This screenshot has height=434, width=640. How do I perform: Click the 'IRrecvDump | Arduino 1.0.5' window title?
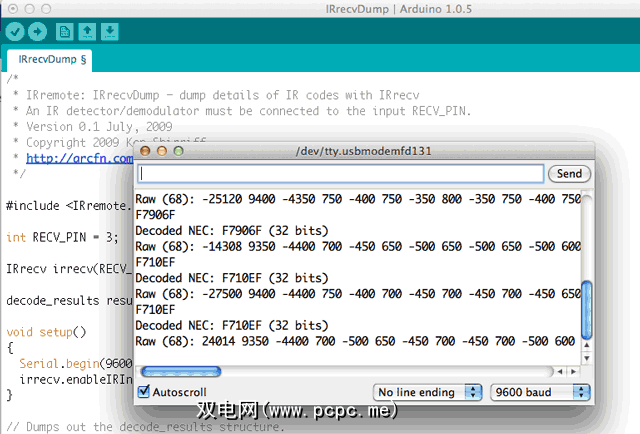398,9
